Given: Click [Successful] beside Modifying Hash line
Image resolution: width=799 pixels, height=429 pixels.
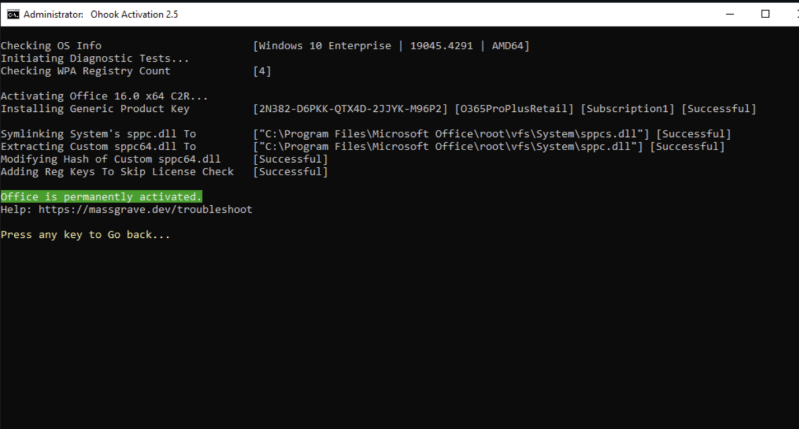Looking at the screenshot, I should [x=290, y=159].
